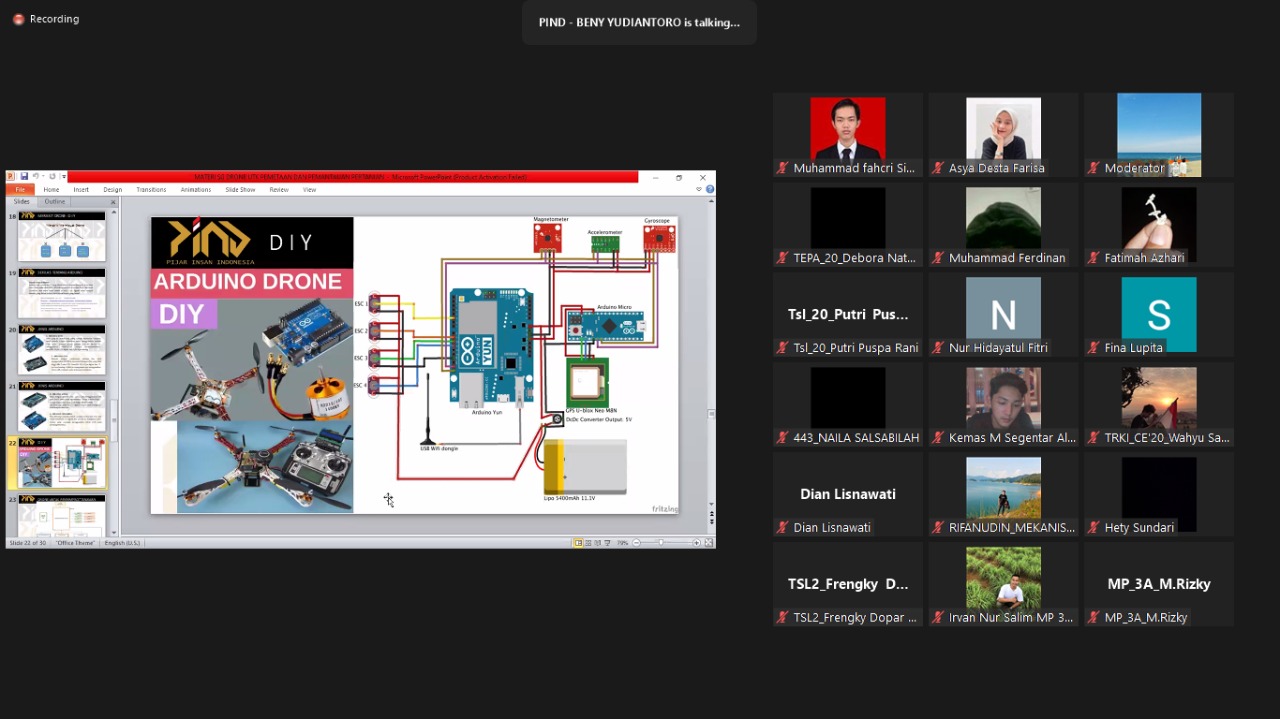Close the slide thumbnail pane
The width and height of the screenshot is (1280, 719).
tap(113, 202)
